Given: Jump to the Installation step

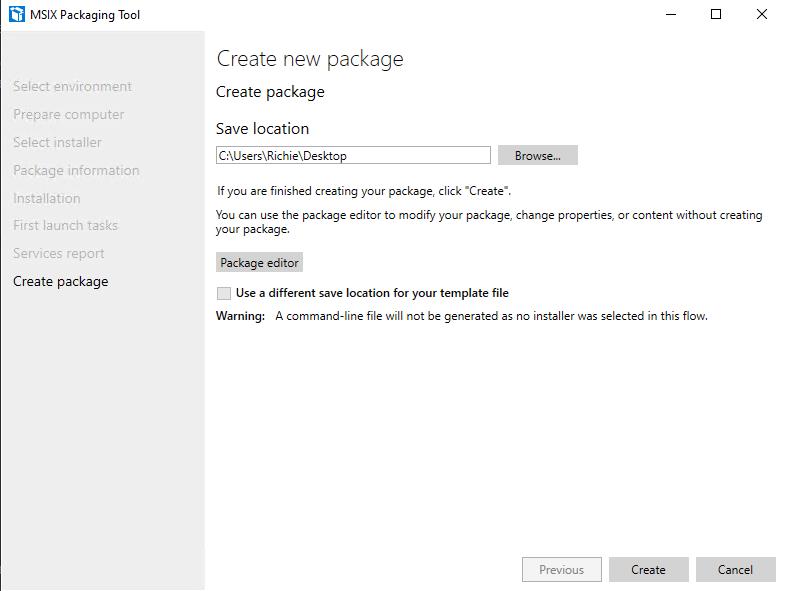Looking at the screenshot, I should pyautogui.click(x=47, y=198).
